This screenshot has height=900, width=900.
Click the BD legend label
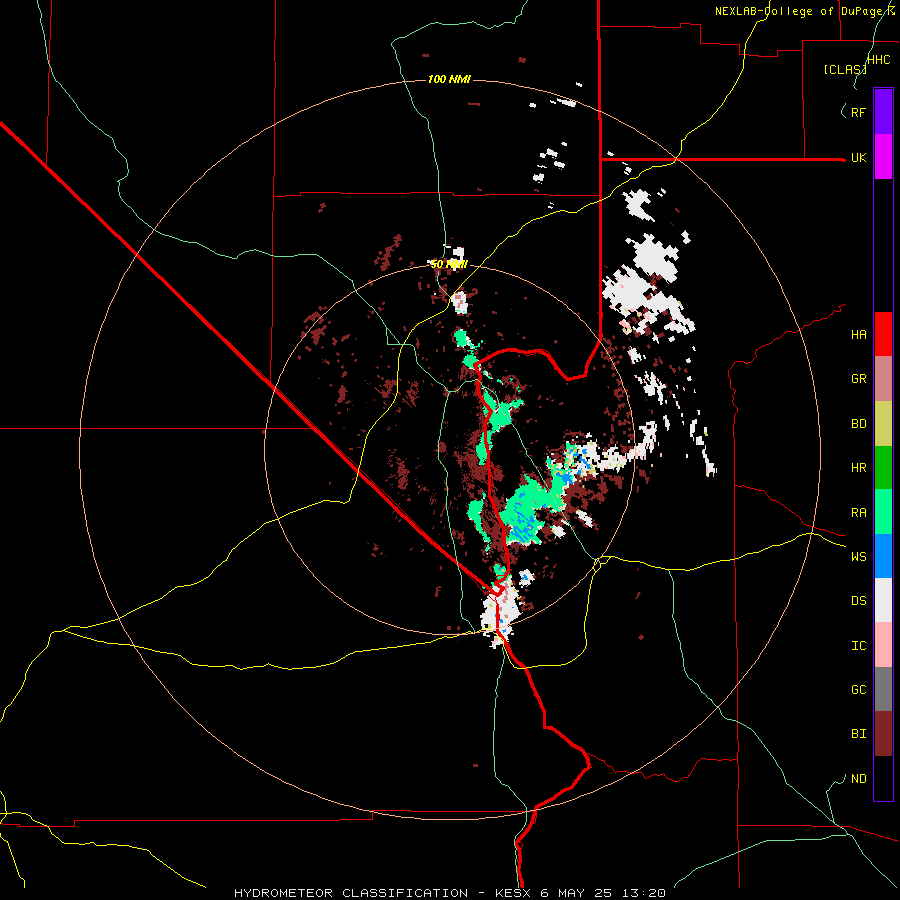point(858,424)
